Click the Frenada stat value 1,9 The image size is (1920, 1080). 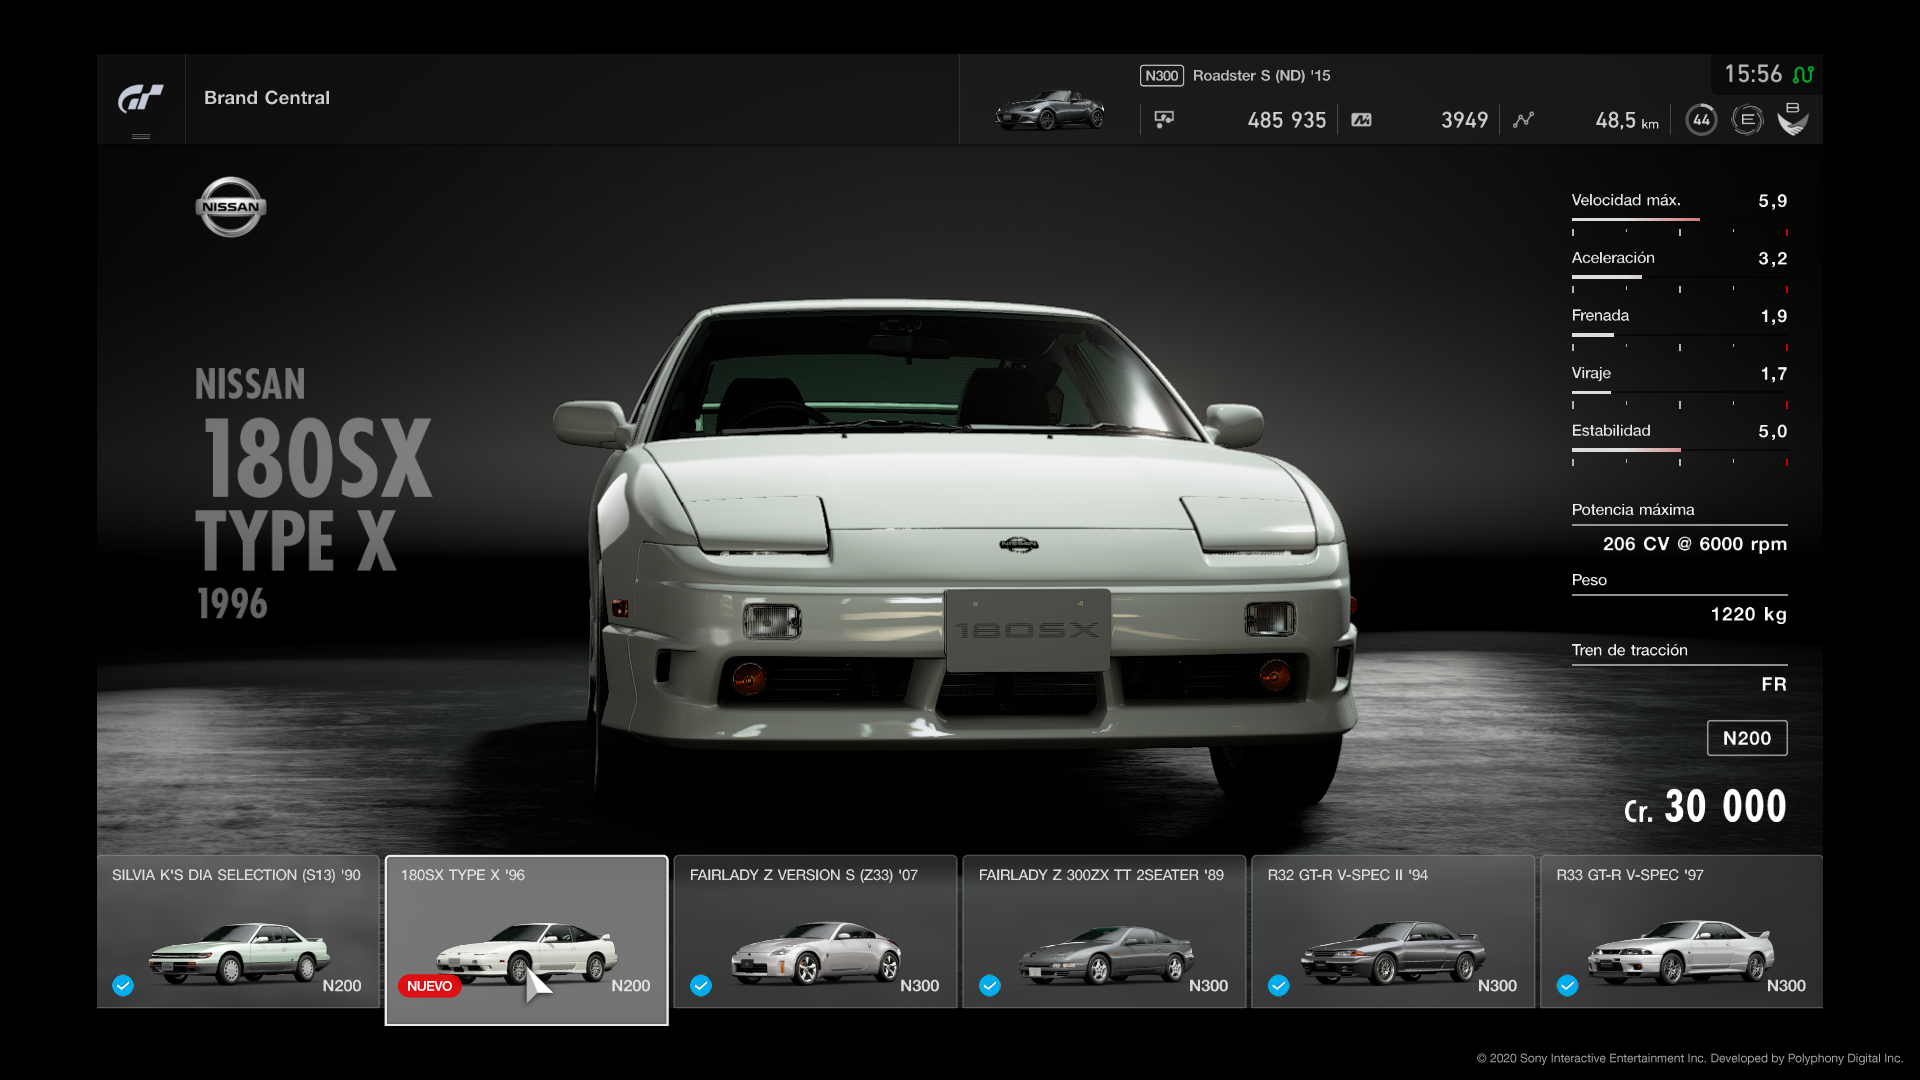click(1773, 316)
